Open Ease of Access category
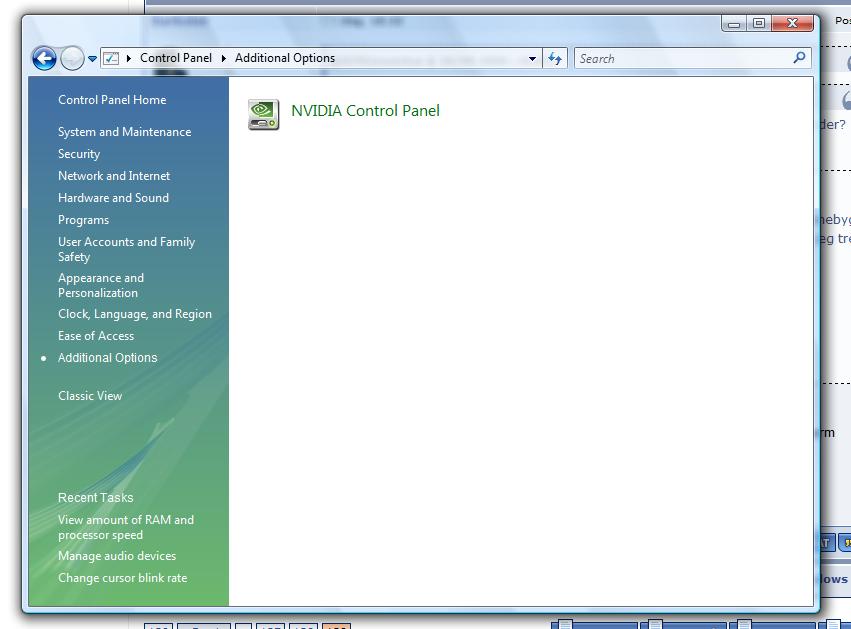851x629 pixels. (96, 336)
